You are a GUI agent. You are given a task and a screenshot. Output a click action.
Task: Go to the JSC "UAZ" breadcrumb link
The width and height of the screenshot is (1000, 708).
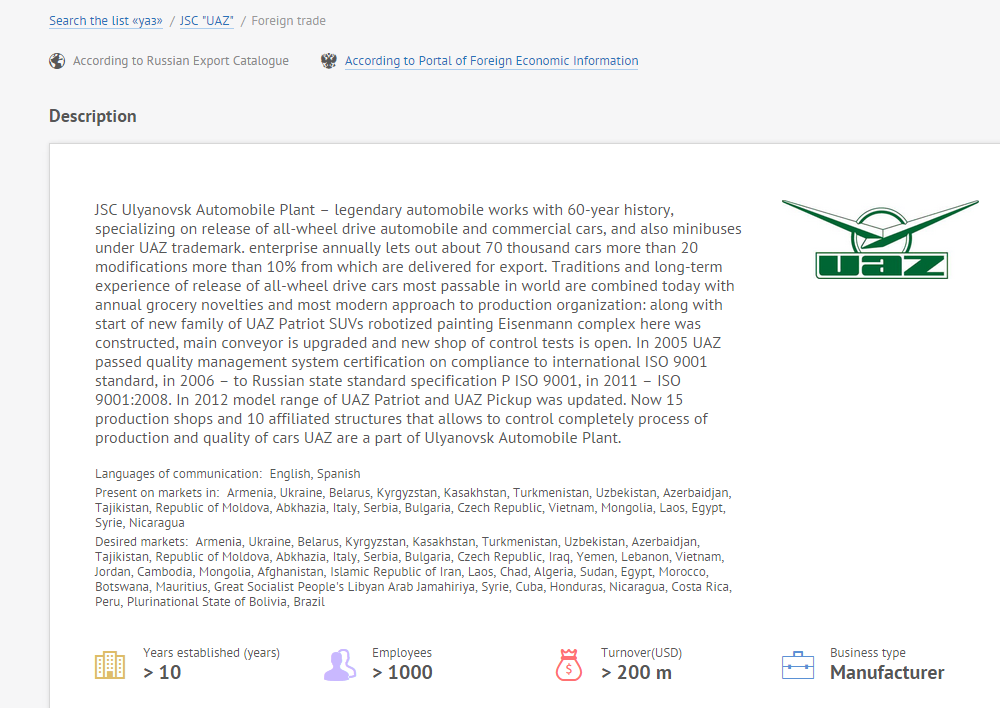pos(207,21)
